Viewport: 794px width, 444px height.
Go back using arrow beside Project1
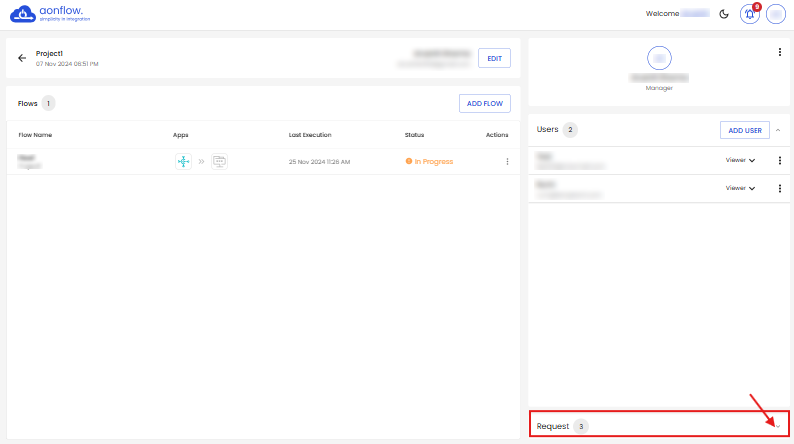point(22,58)
